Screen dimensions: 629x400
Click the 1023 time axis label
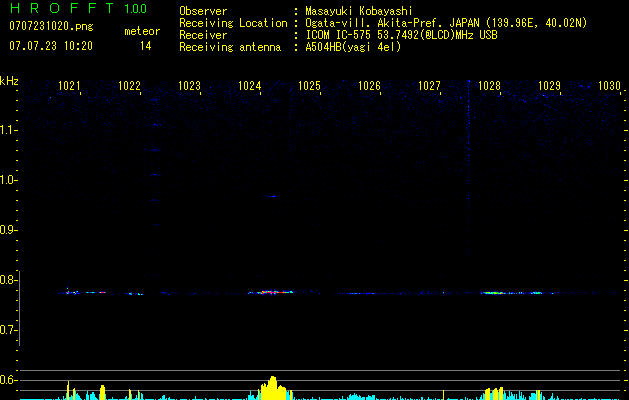click(189, 86)
